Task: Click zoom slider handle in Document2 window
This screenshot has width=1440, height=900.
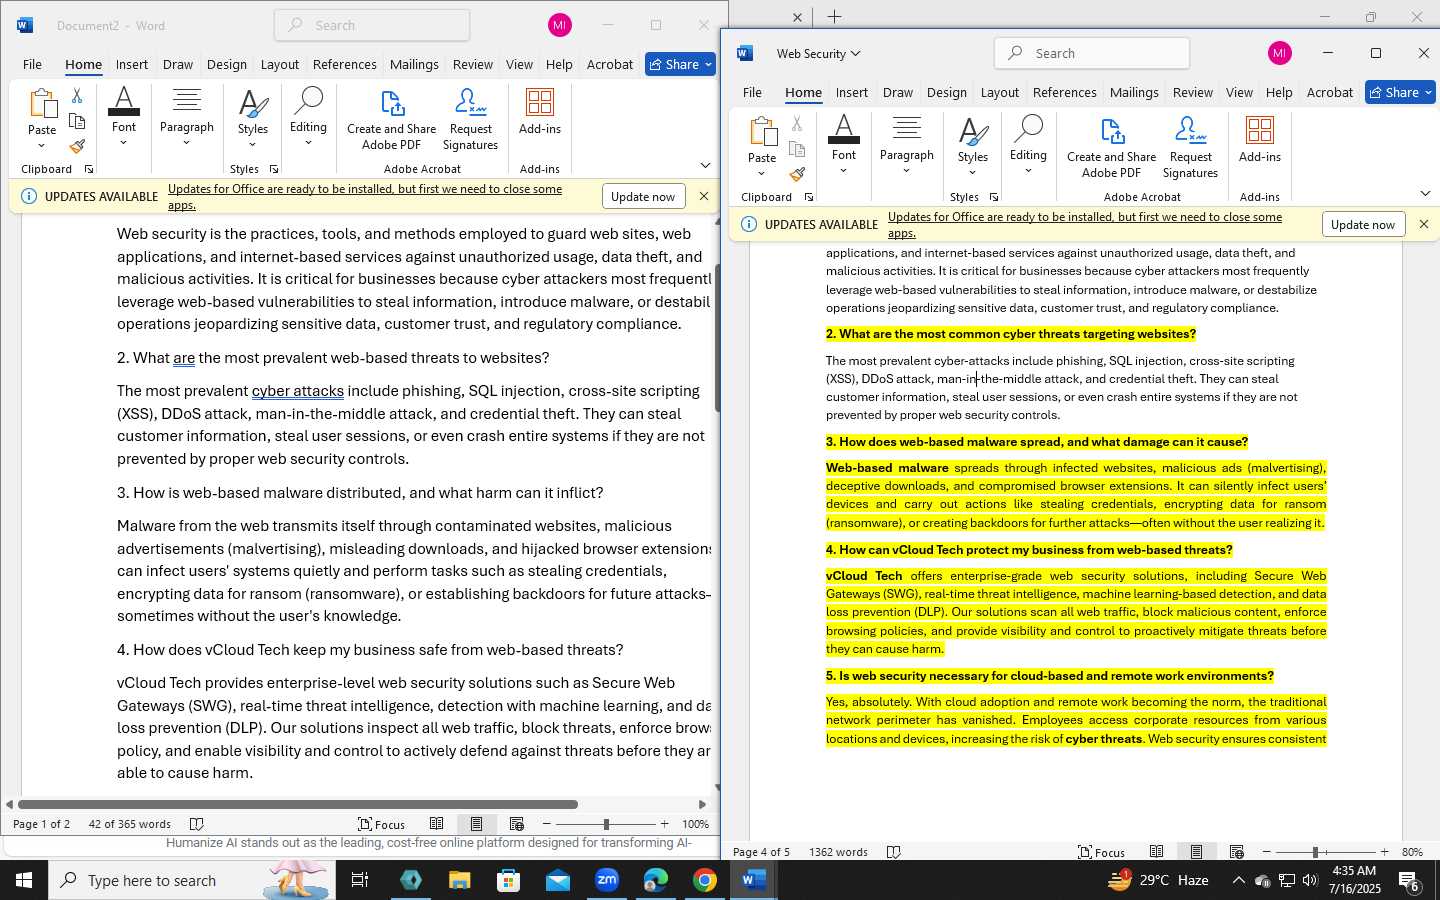Action: pyautogui.click(x=605, y=824)
